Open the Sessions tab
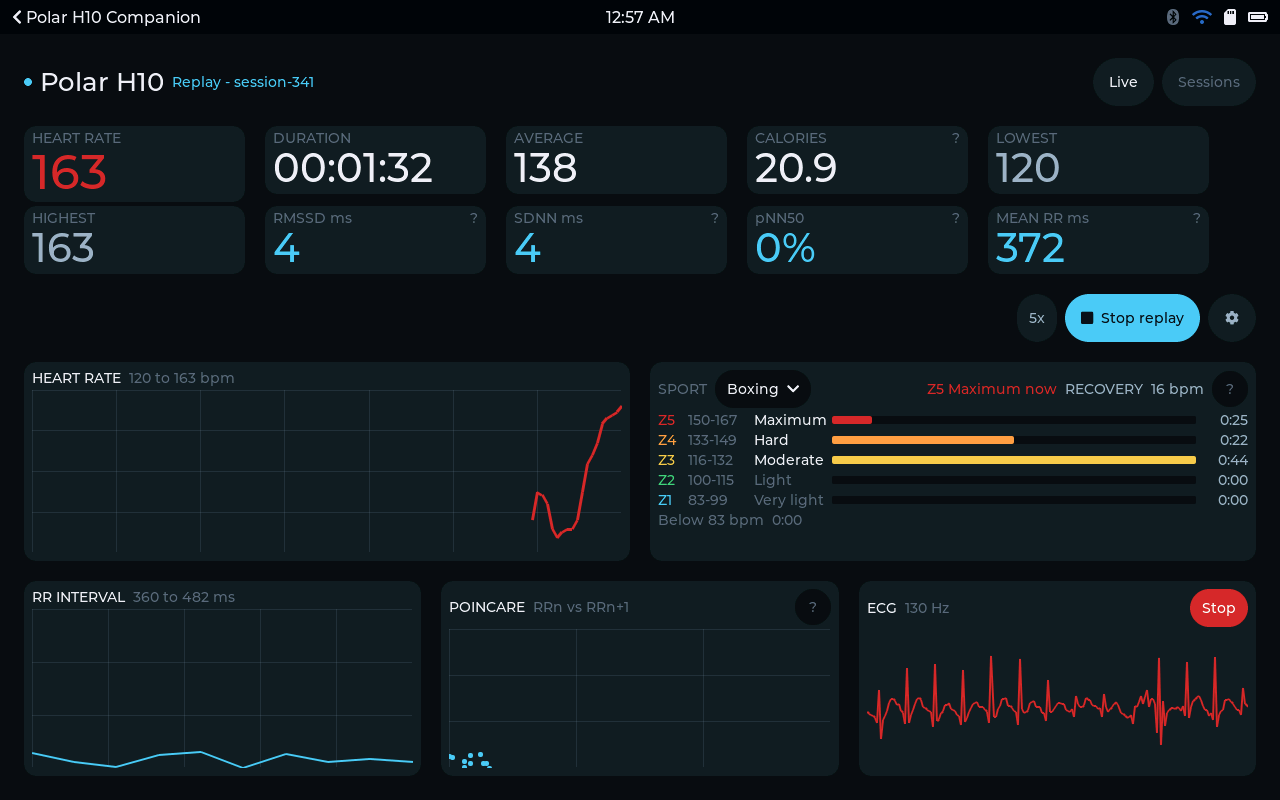This screenshot has width=1280, height=800. pyautogui.click(x=1209, y=82)
